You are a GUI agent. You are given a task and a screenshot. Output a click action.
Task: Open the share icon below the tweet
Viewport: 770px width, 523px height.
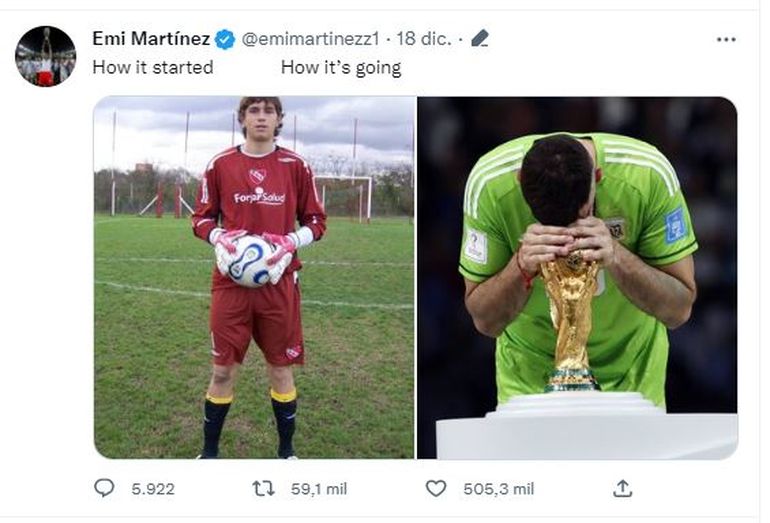[622, 488]
